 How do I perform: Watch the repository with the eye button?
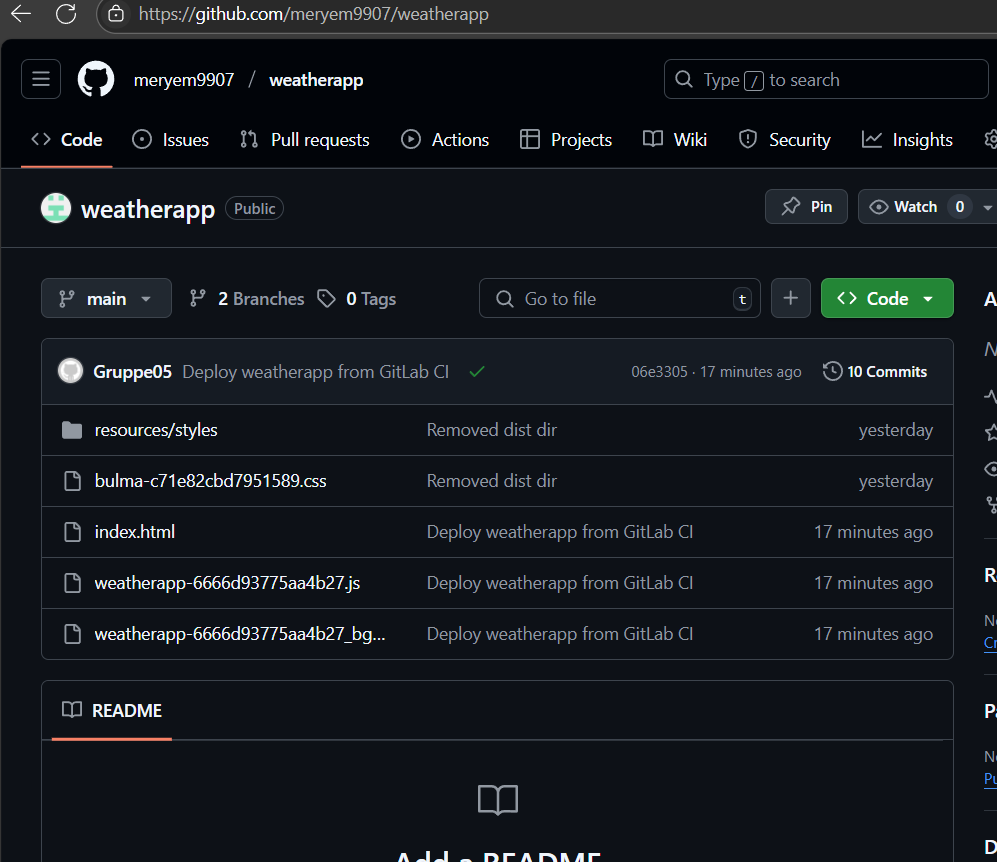pyautogui.click(x=916, y=207)
